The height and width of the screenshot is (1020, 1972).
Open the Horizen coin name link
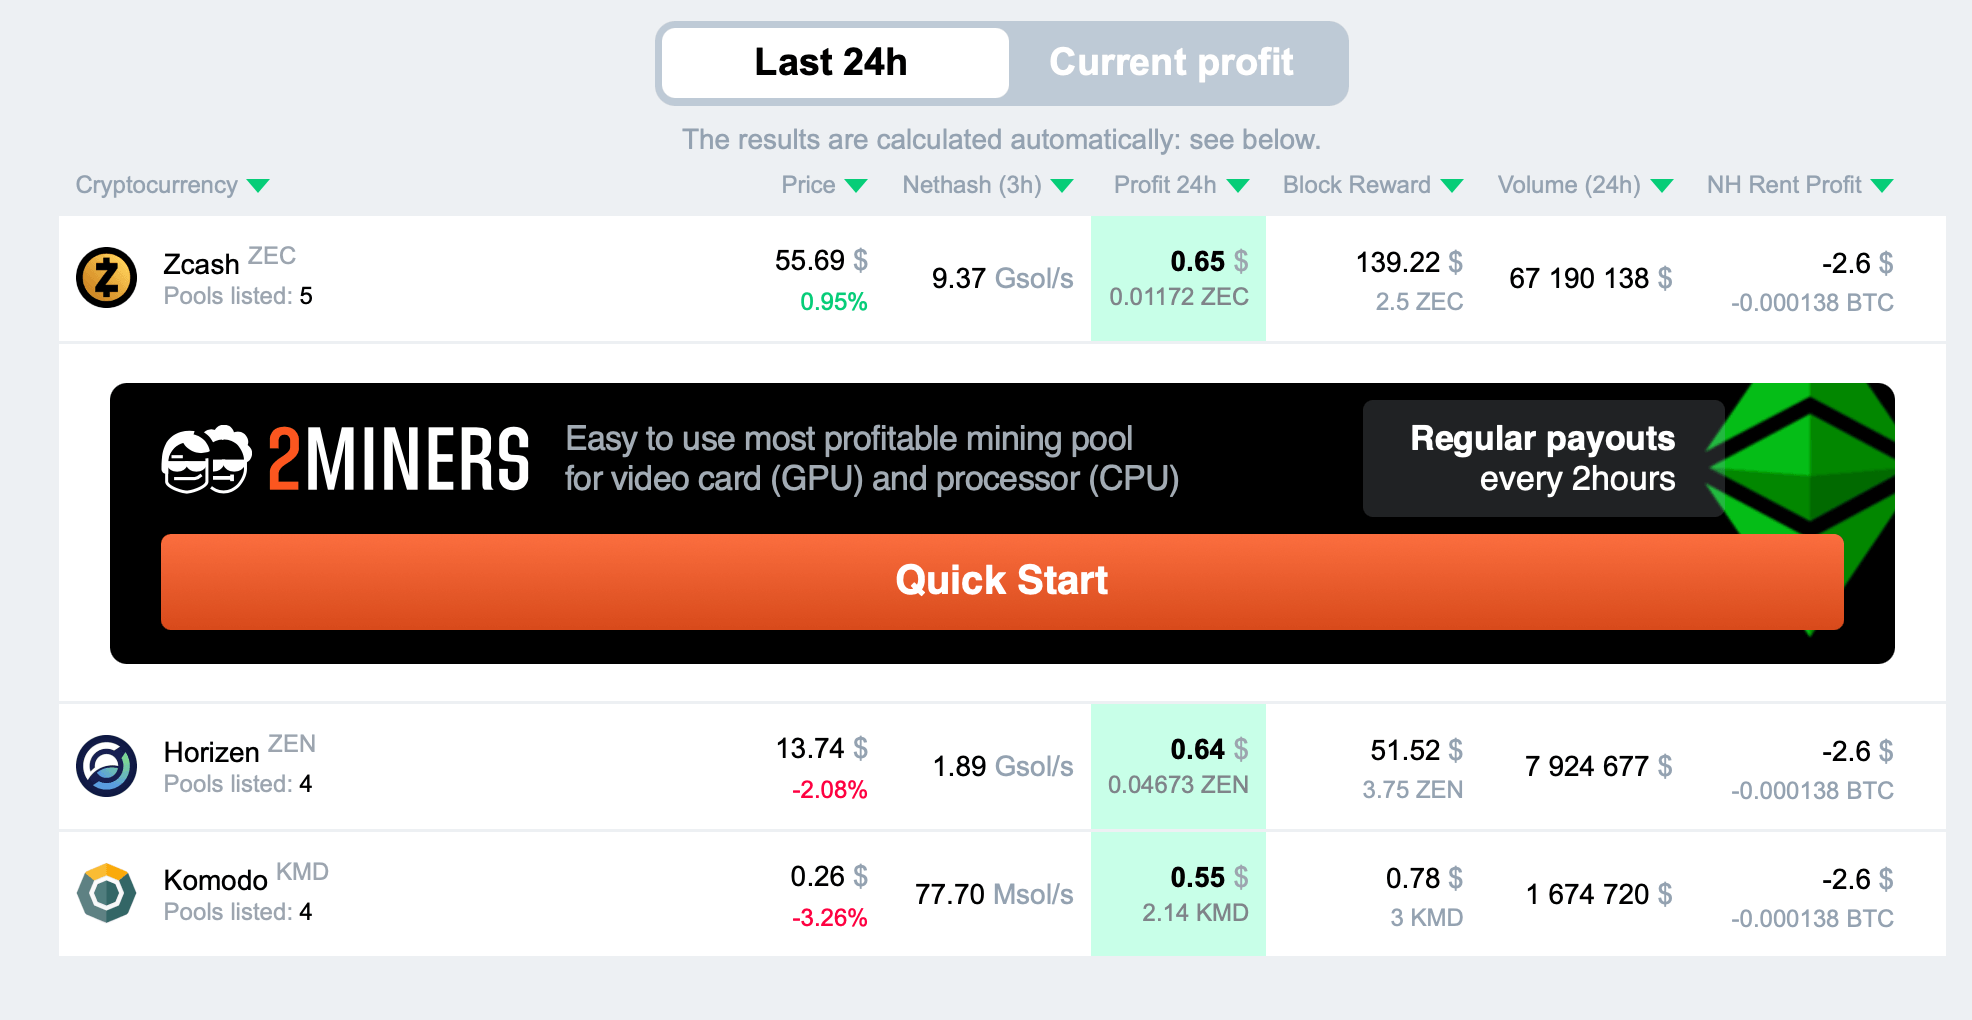[x=211, y=753]
